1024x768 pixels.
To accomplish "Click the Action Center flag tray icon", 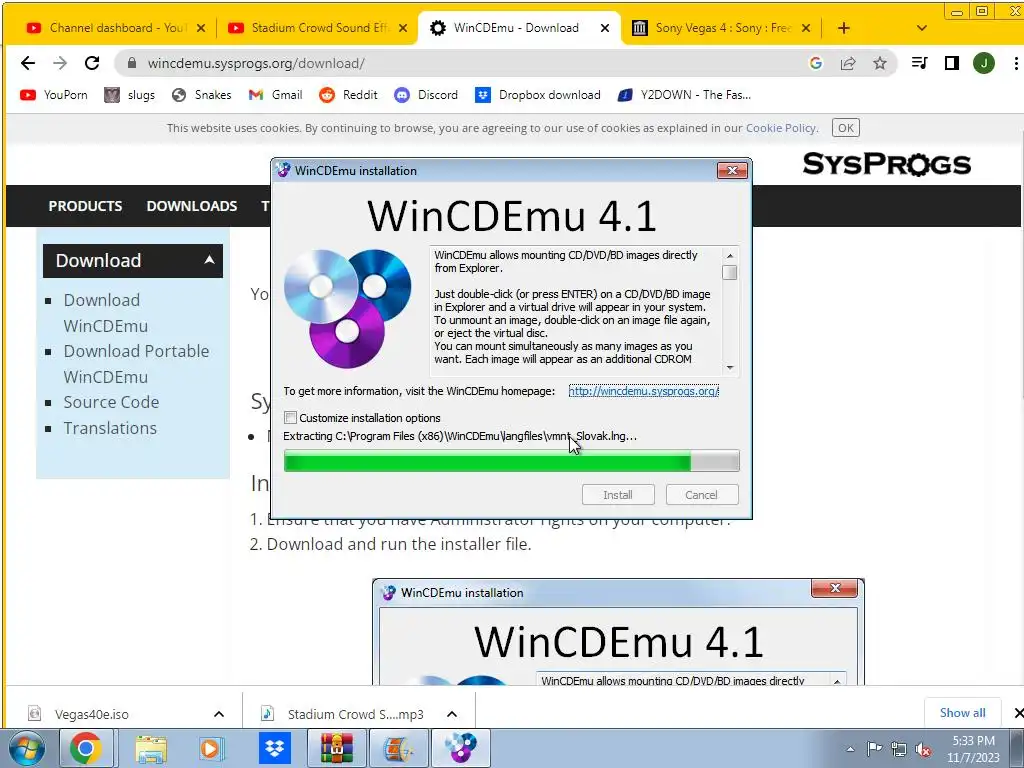I will click(x=874, y=749).
